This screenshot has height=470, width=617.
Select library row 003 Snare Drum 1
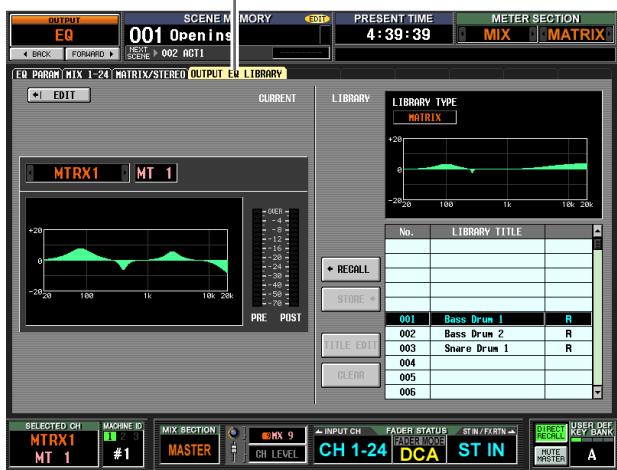pos(488,348)
